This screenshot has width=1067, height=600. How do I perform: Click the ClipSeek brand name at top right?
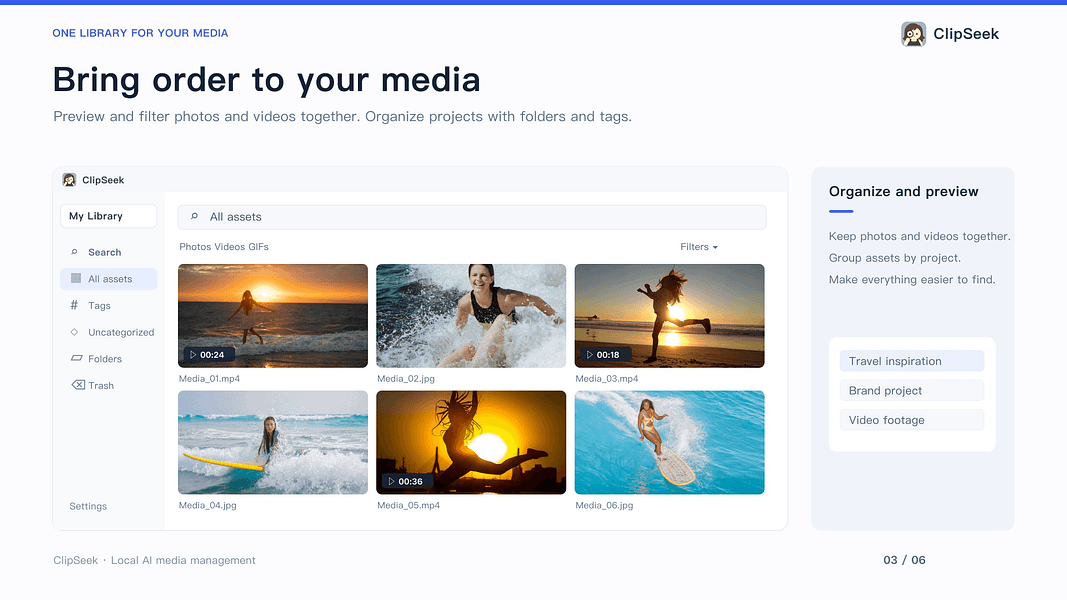pyautogui.click(x=966, y=34)
